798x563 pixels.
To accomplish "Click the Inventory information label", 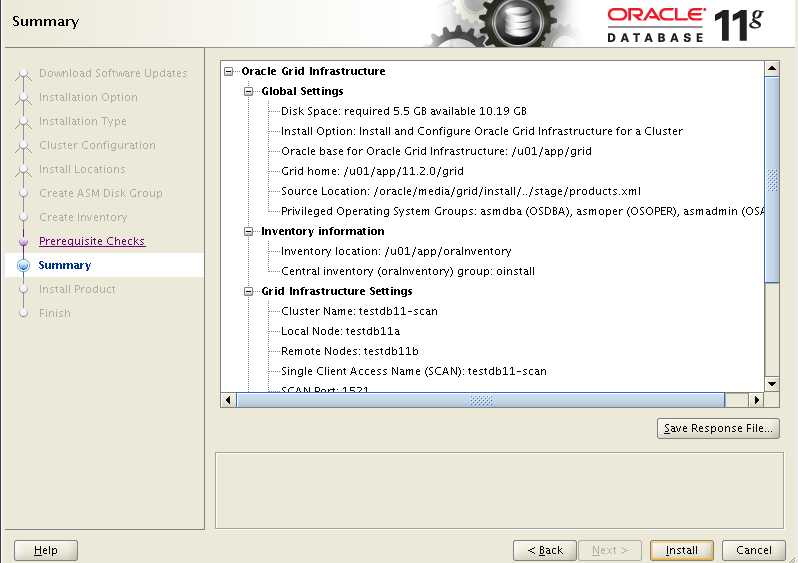I will (x=323, y=231).
